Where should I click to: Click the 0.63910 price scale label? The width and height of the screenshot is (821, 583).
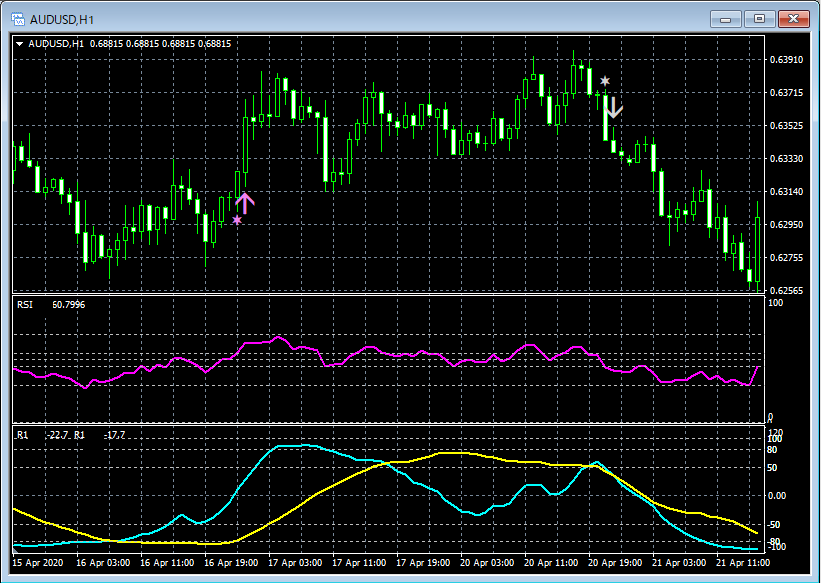click(784, 60)
